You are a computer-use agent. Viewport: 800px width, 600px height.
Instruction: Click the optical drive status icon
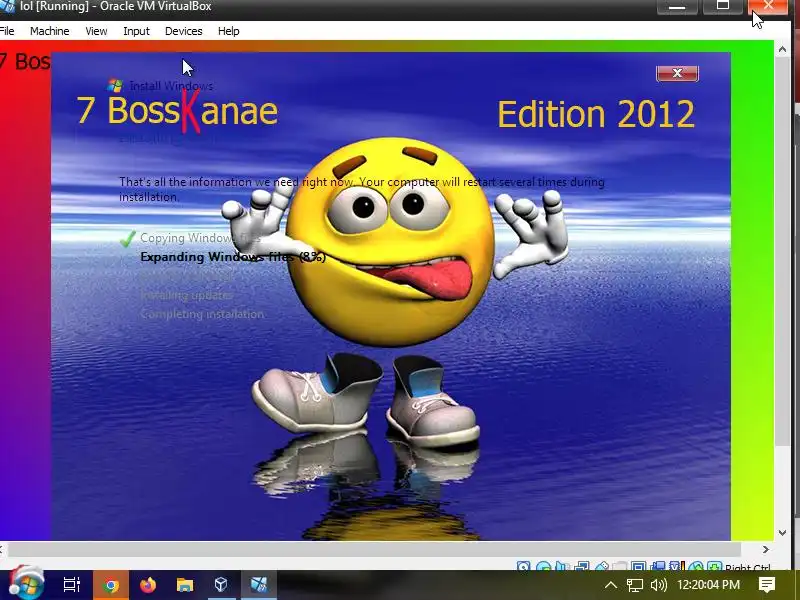543,566
